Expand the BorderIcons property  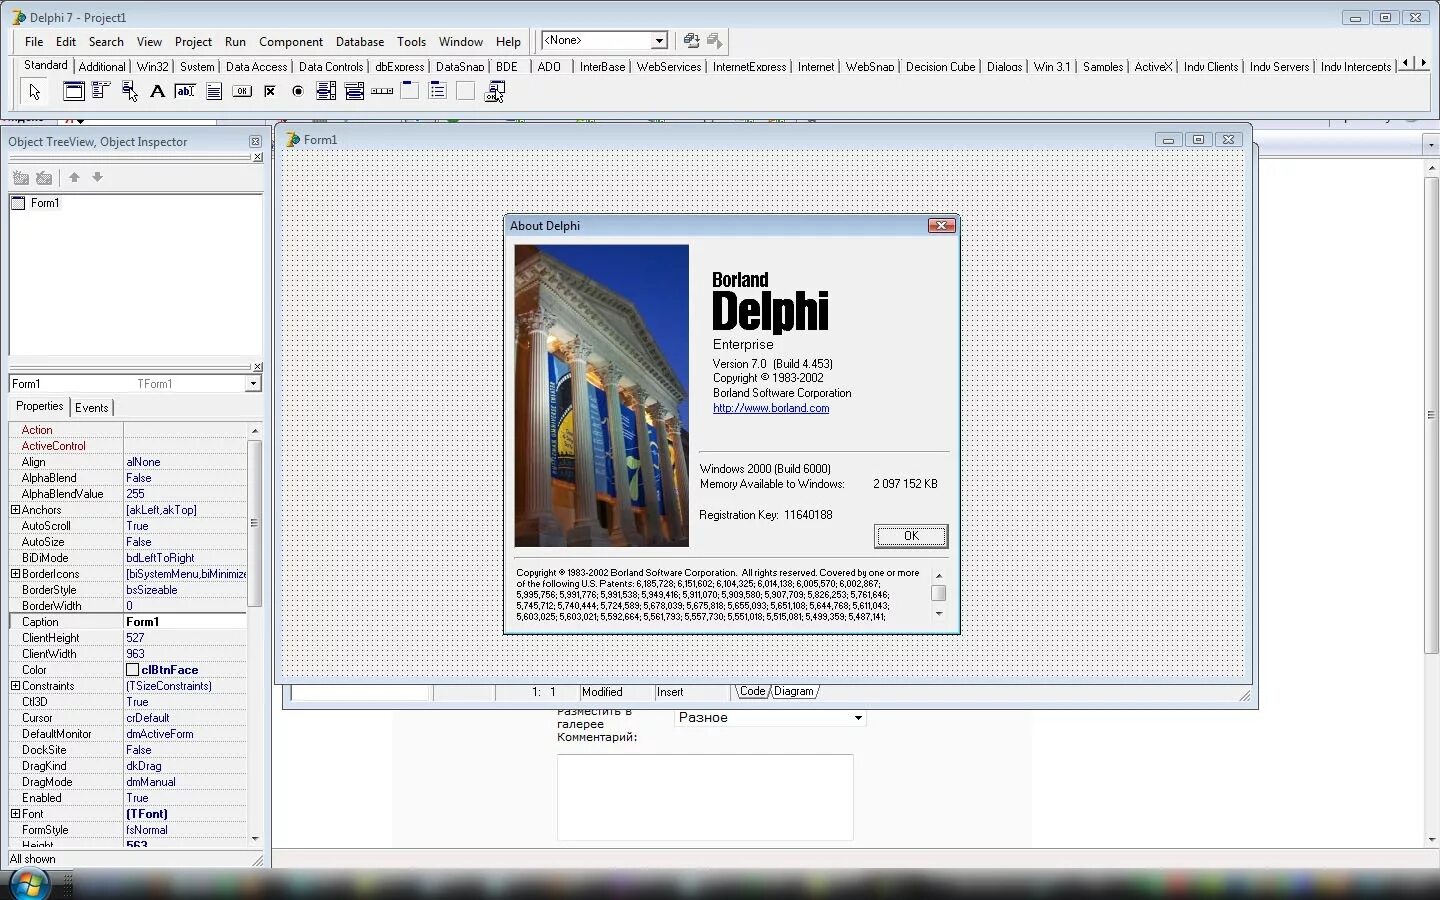click(x=15, y=574)
